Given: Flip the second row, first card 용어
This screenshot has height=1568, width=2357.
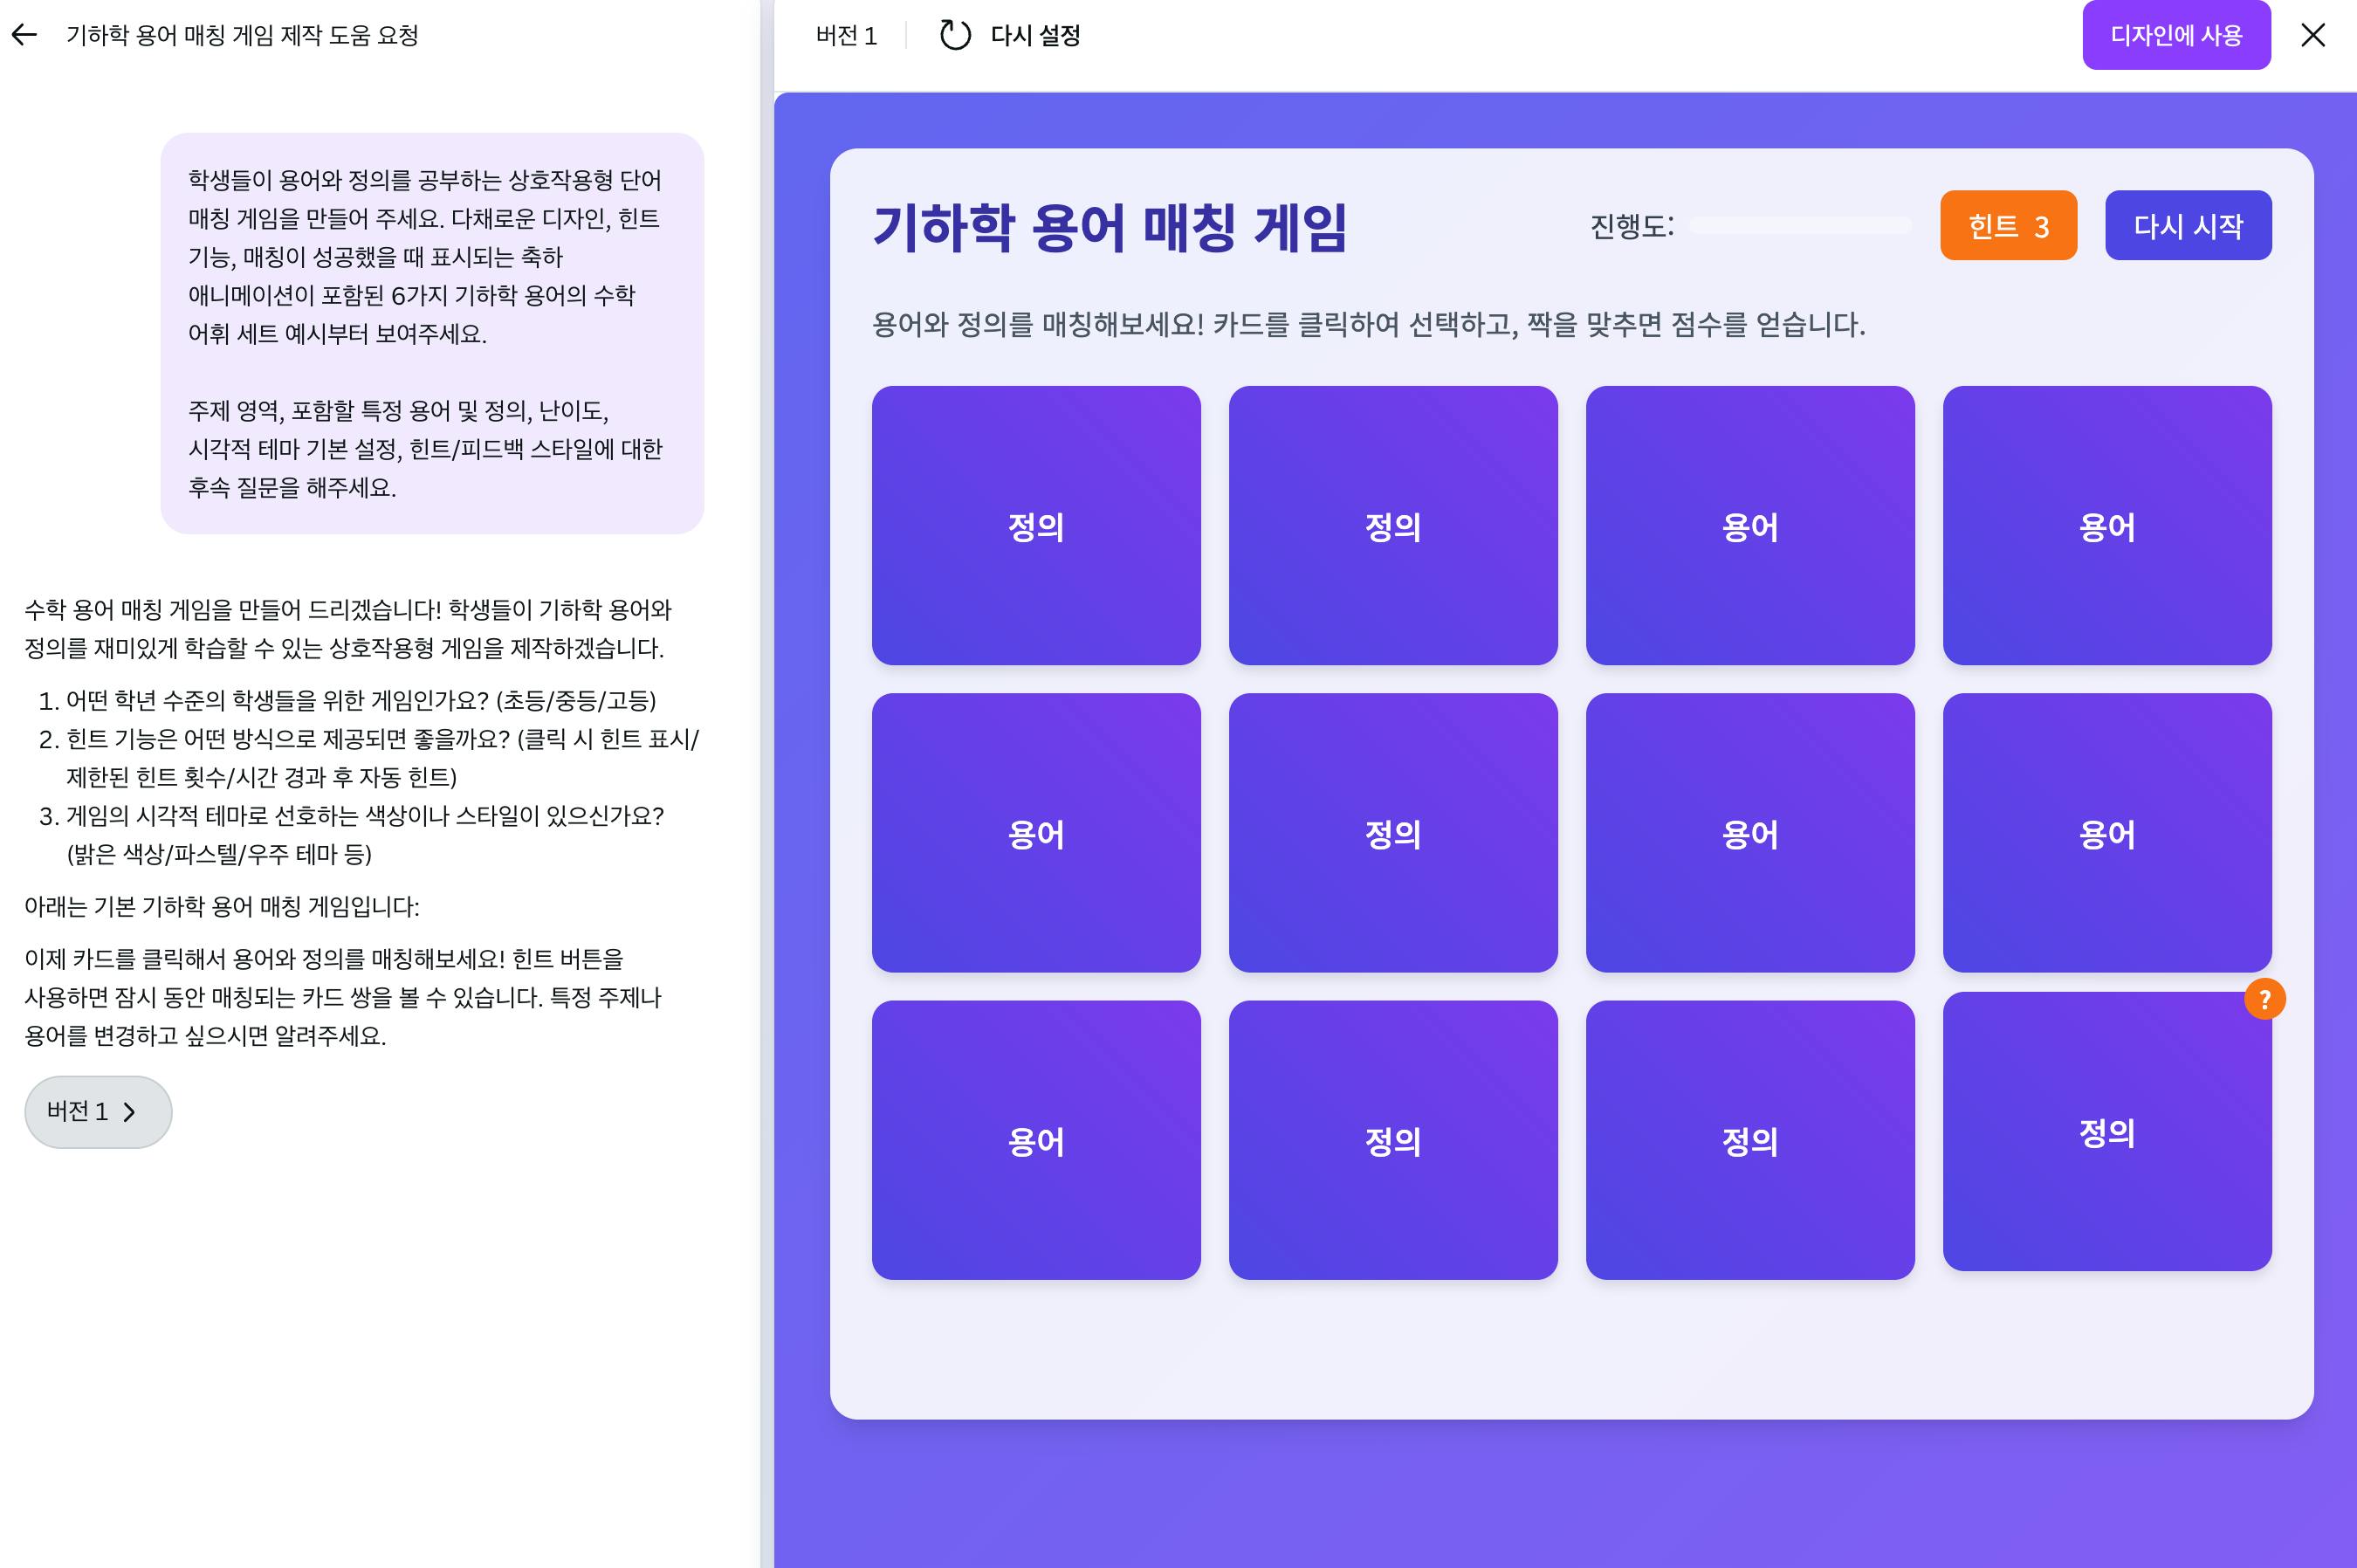Looking at the screenshot, I should coord(1036,832).
